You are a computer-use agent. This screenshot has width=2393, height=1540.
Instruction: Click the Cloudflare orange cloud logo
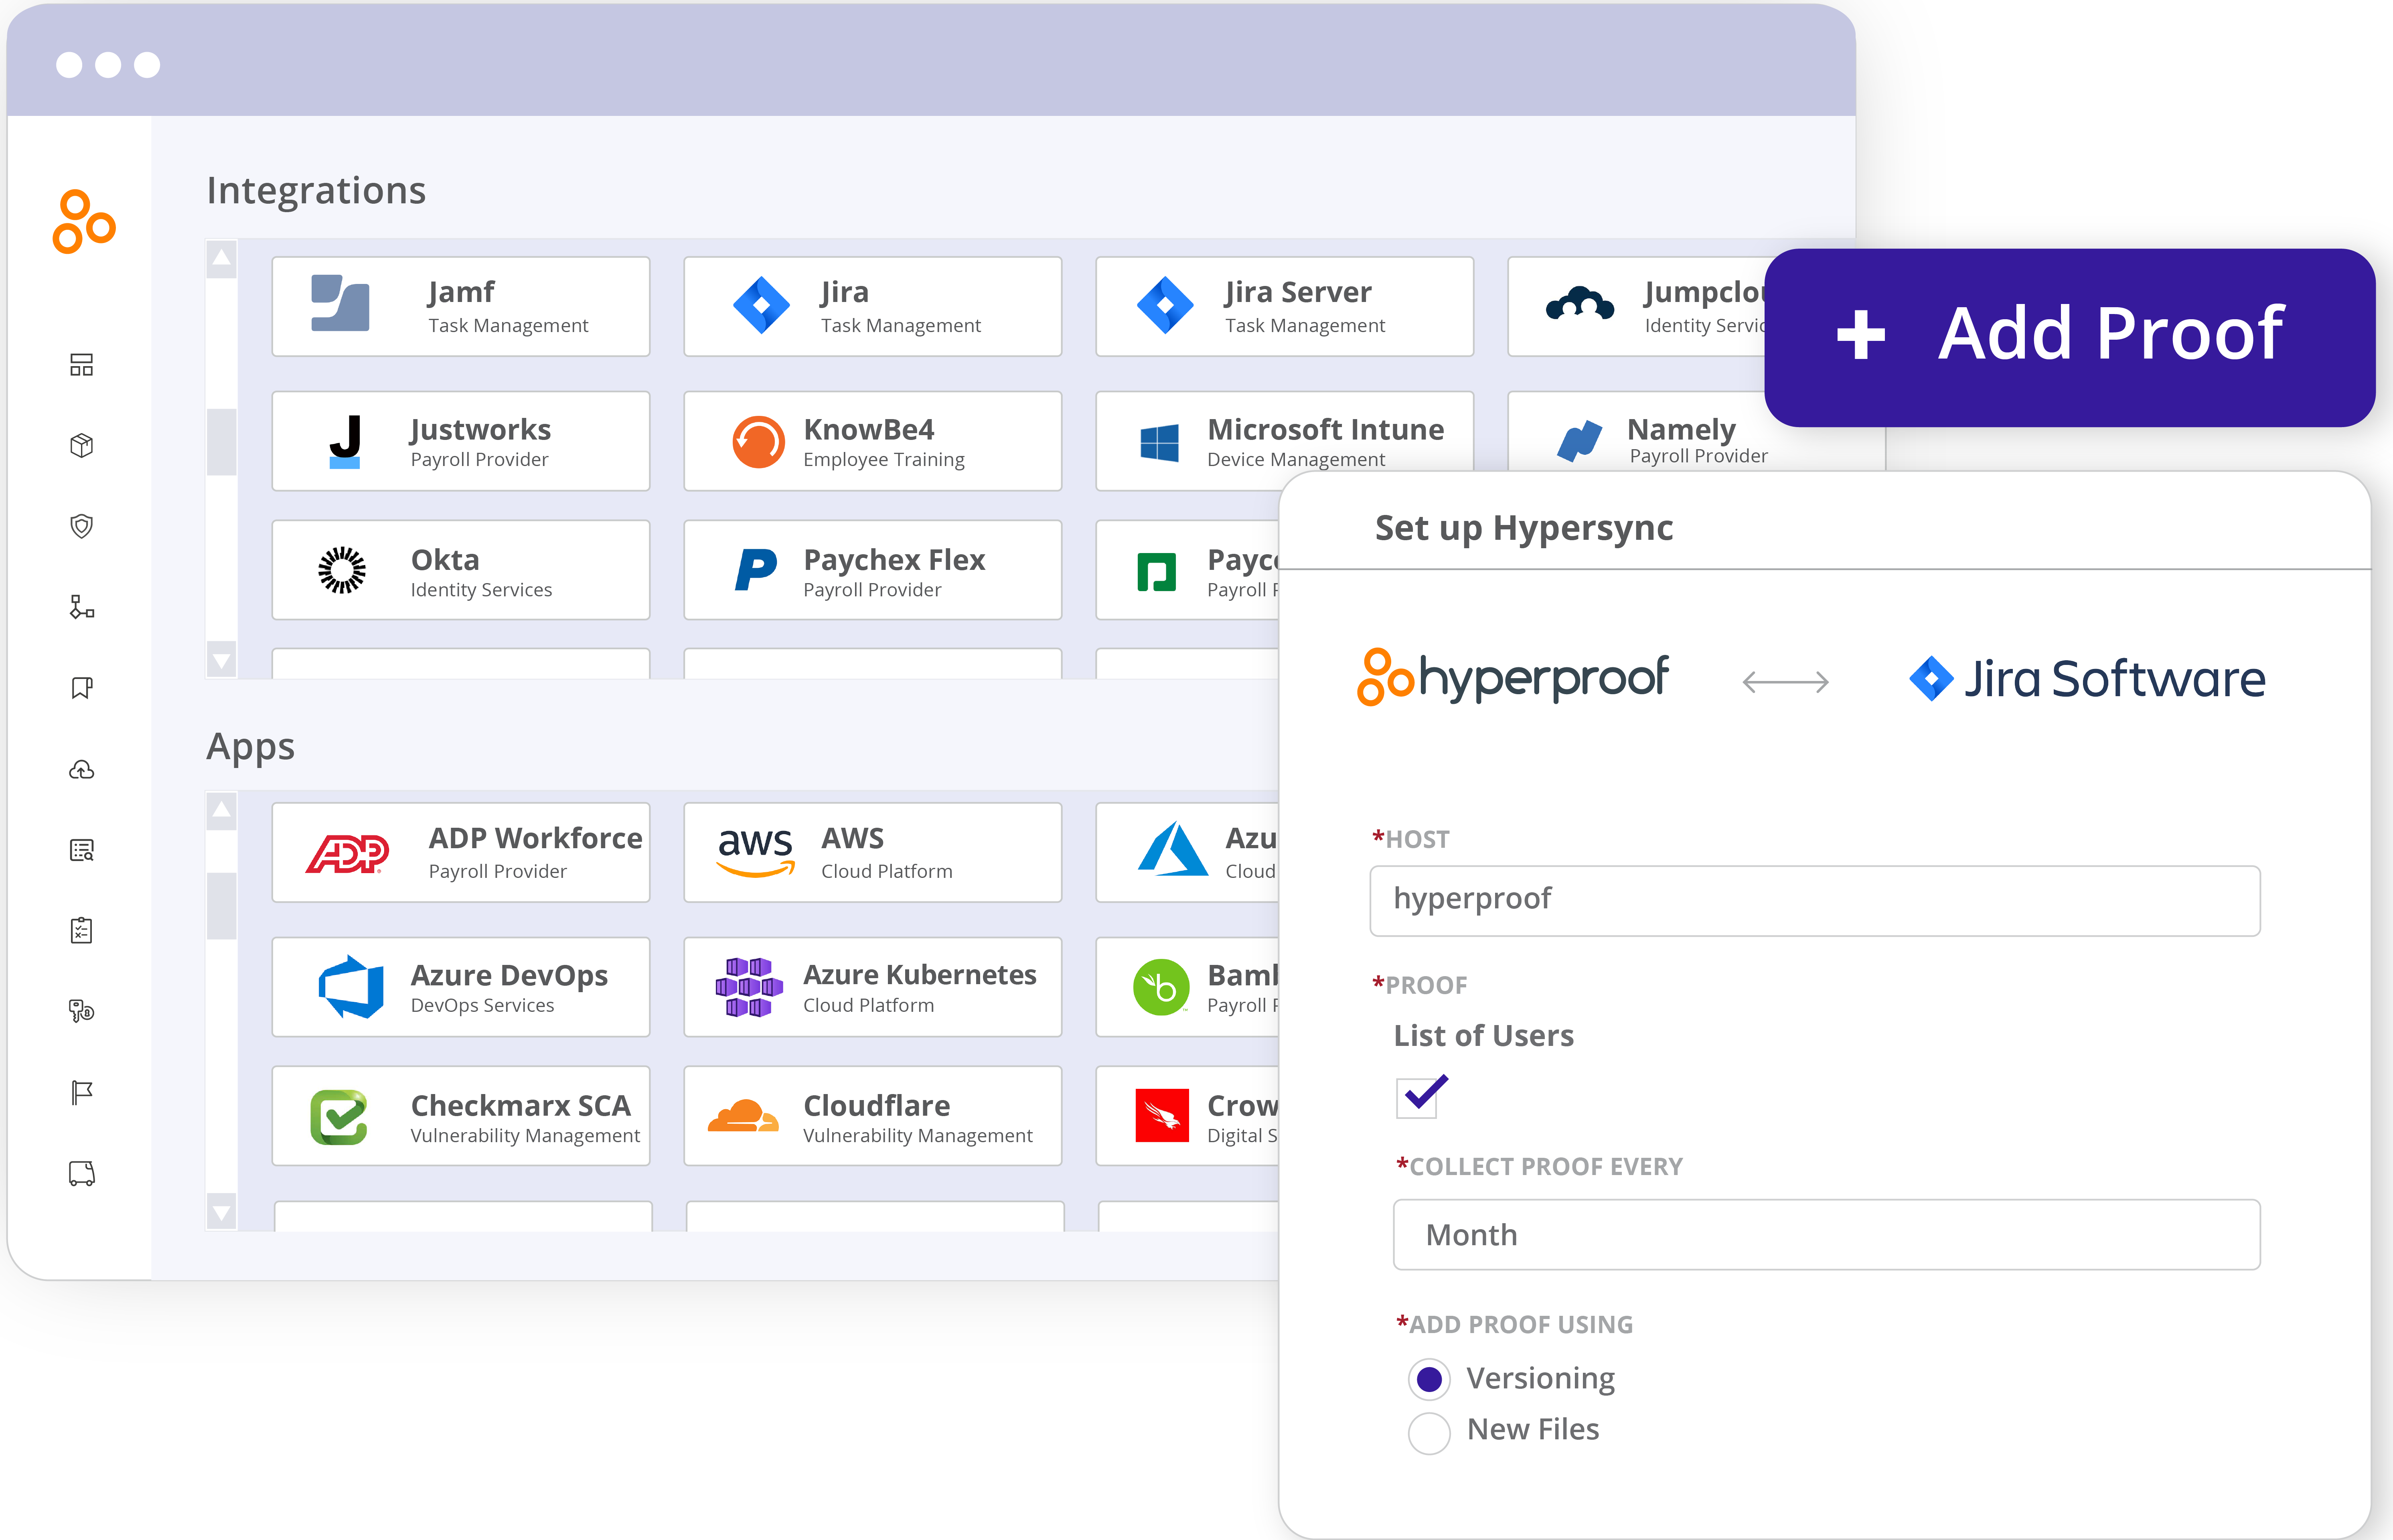(x=743, y=1116)
